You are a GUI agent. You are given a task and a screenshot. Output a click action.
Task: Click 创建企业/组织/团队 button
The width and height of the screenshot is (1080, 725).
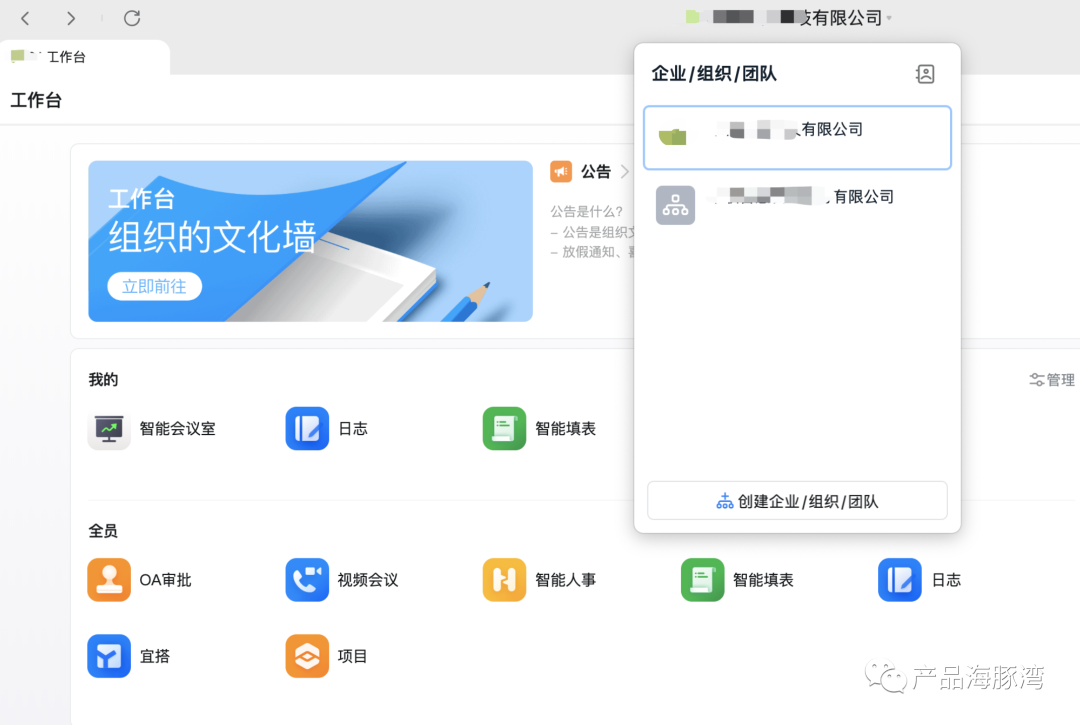pyautogui.click(x=797, y=501)
